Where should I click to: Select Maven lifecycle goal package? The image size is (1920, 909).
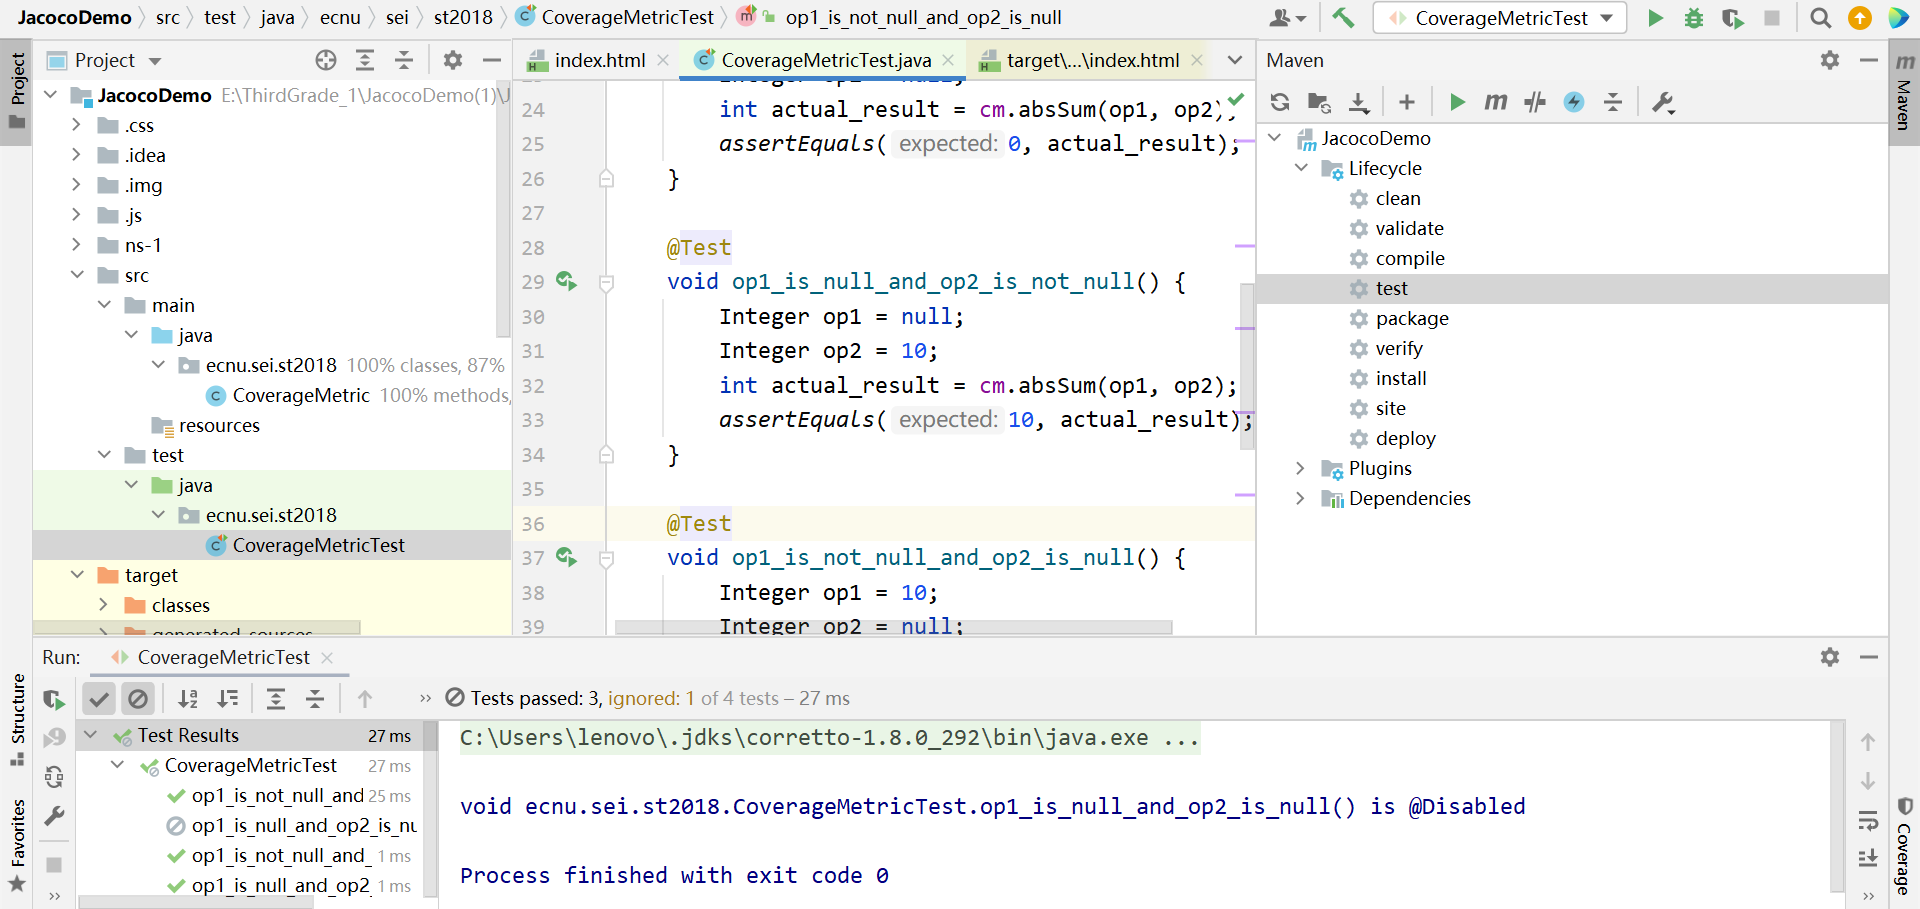(x=1412, y=318)
